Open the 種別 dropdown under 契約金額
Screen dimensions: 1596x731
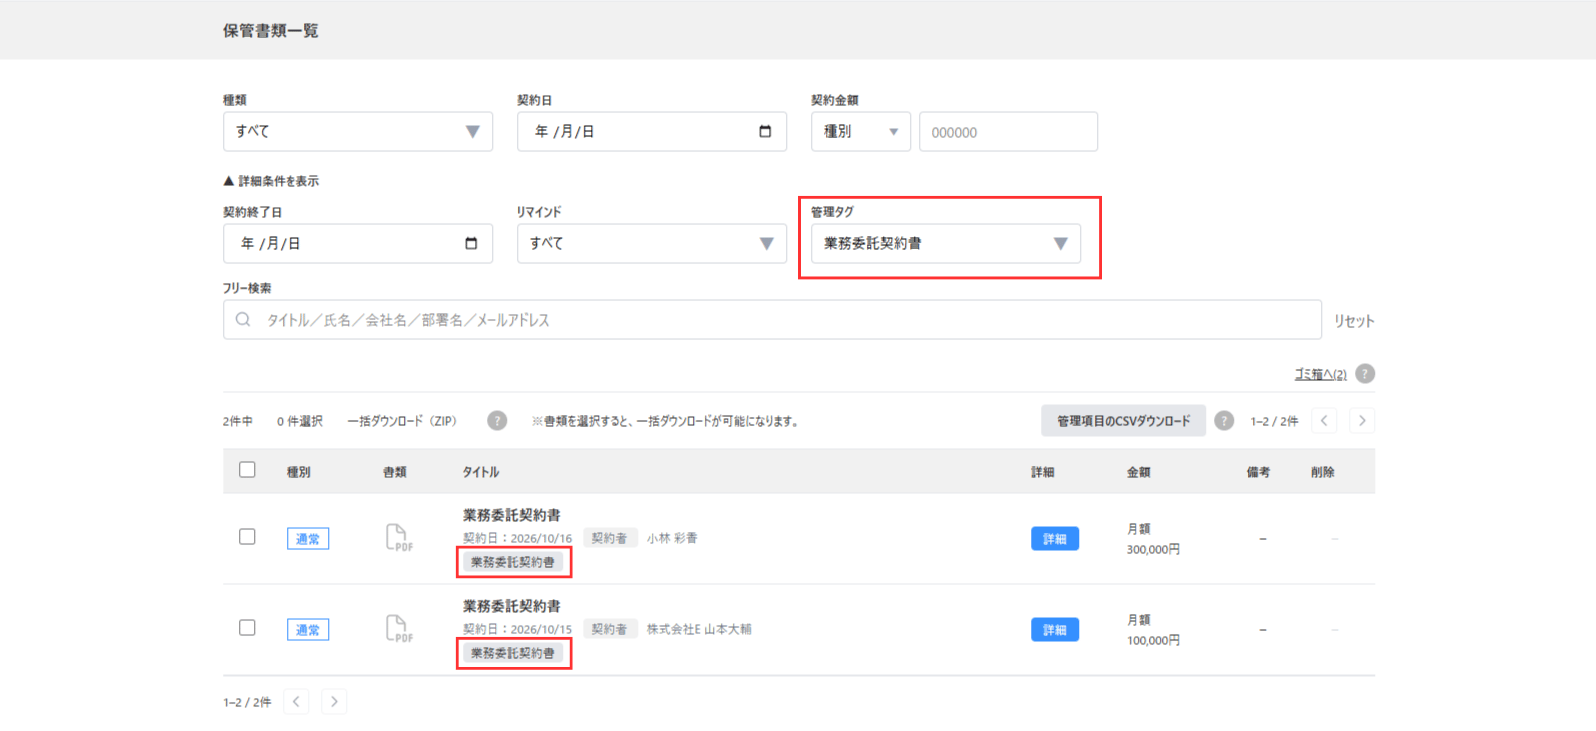pyautogui.click(x=860, y=131)
